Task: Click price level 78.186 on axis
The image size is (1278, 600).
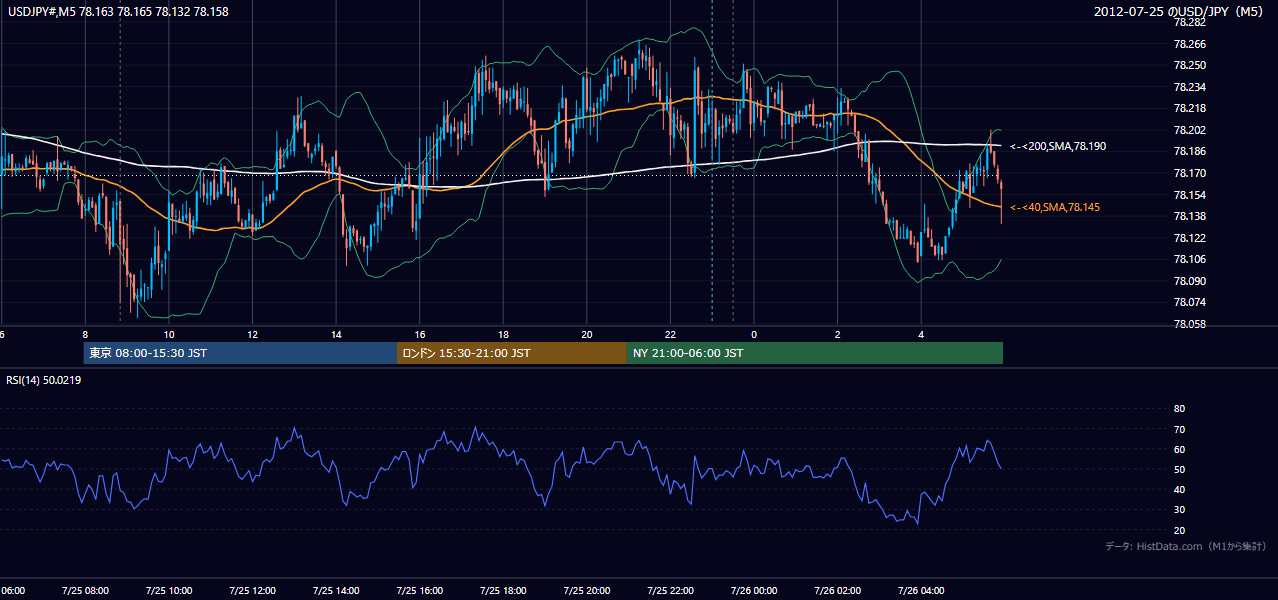Action: 1191,151
